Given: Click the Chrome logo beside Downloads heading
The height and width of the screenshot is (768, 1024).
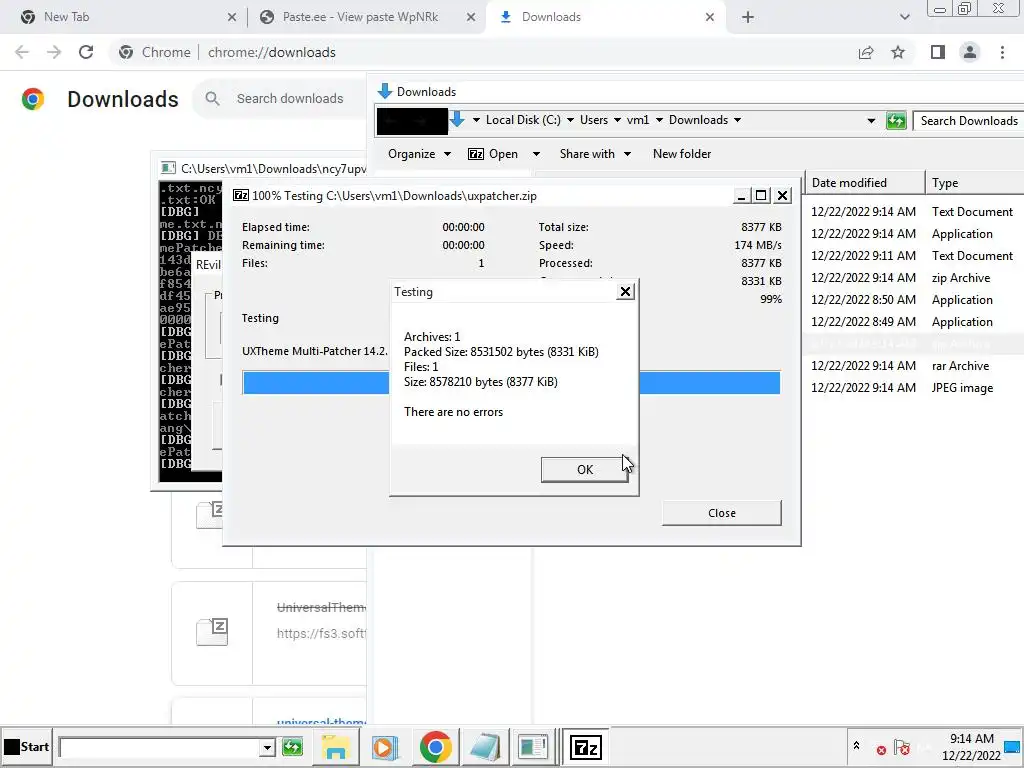Looking at the screenshot, I should pos(33,99).
